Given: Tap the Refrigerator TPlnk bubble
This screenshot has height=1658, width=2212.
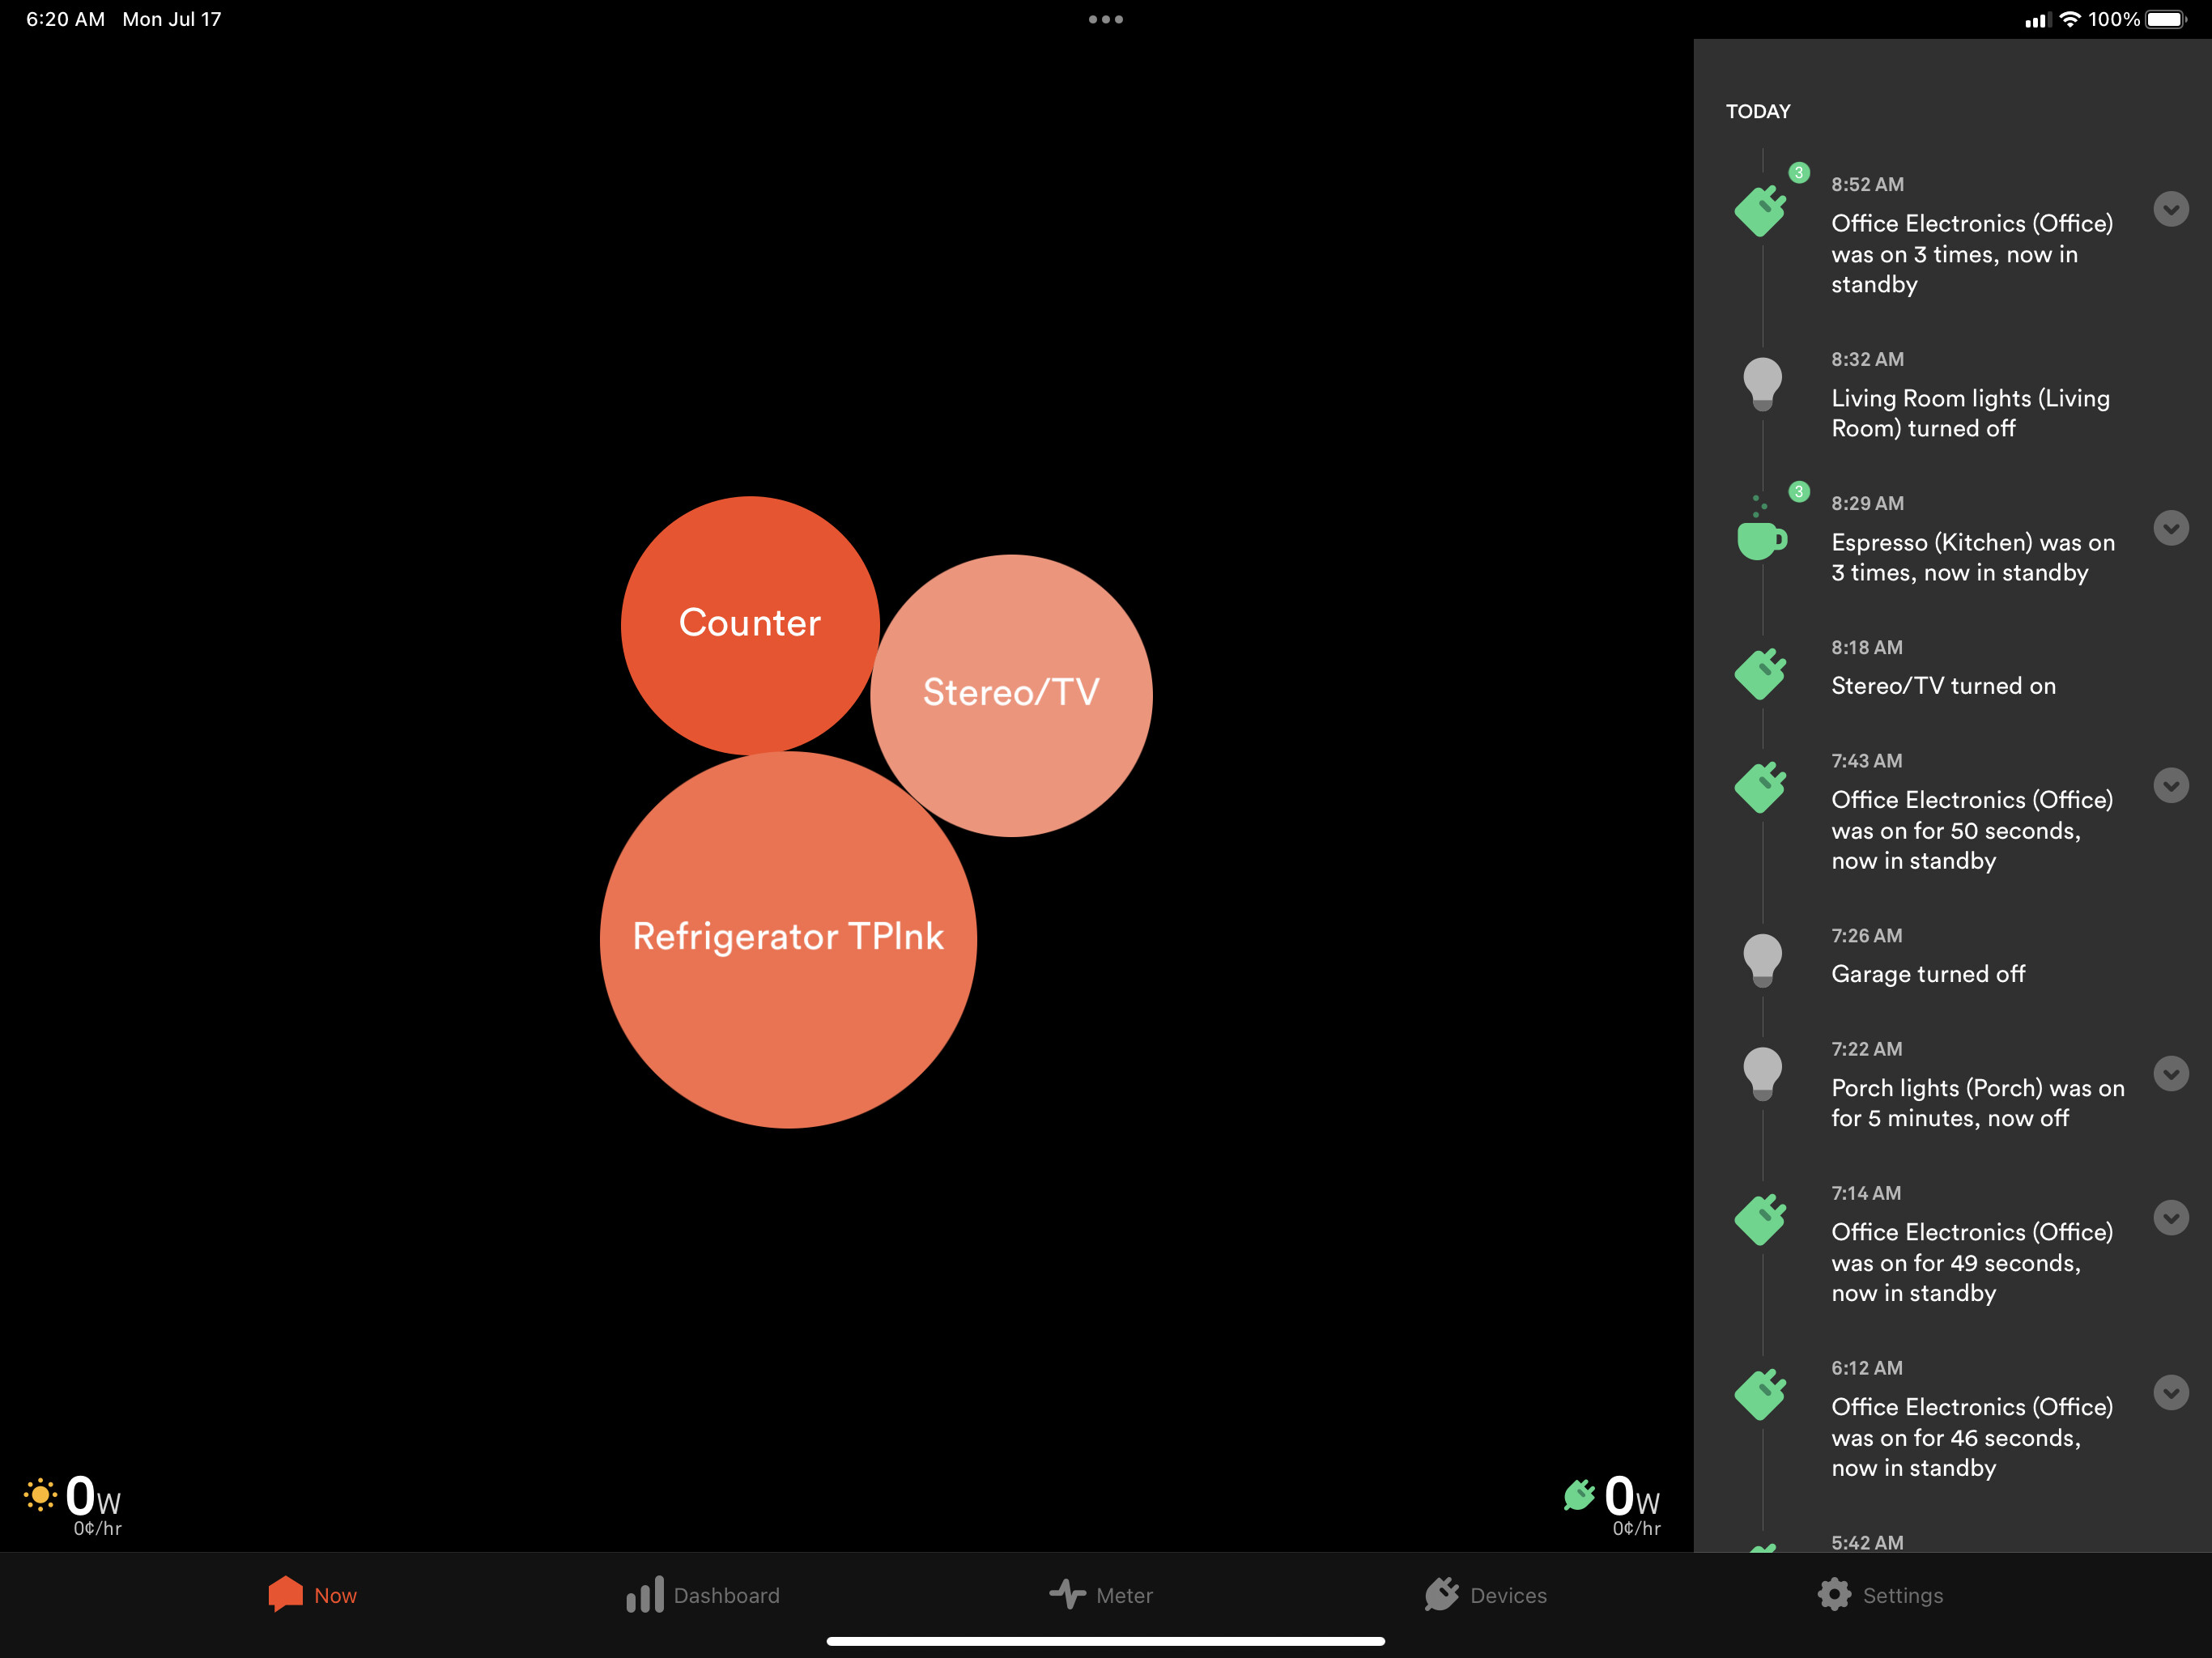Looking at the screenshot, I should pos(788,940).
